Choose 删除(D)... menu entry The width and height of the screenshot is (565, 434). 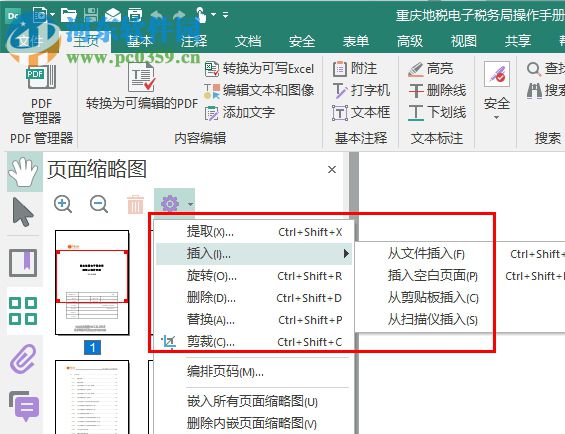(254, 298)
